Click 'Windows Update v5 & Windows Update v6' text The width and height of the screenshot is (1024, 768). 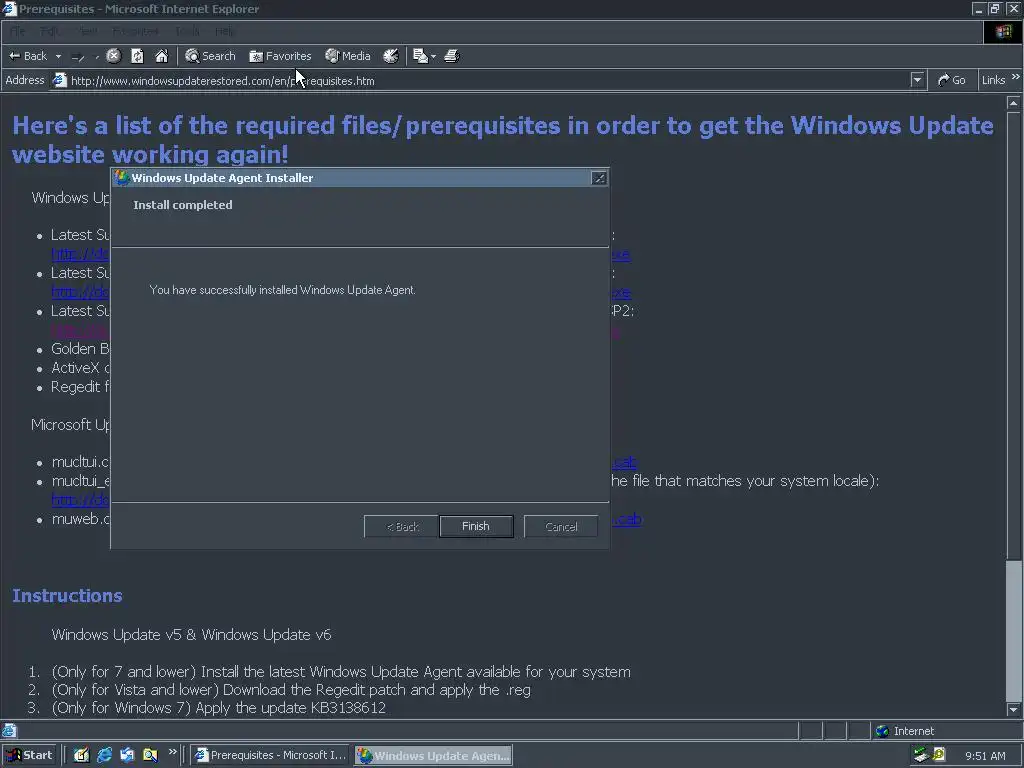point(191,635)
